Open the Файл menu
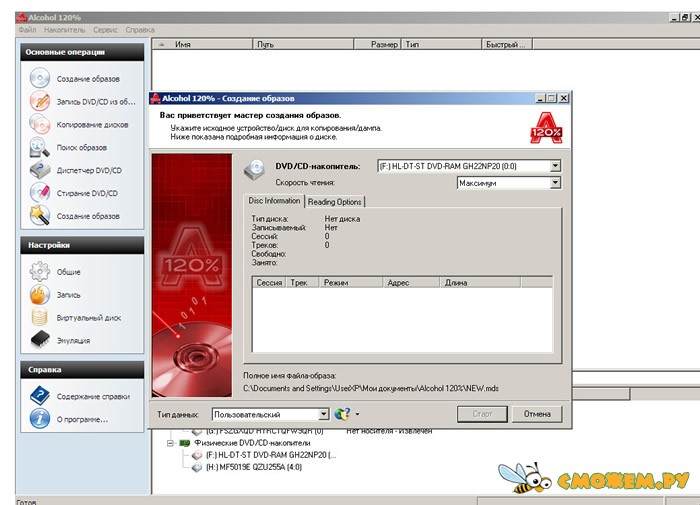The width and height of the screenshot is (700, 505). click(27, 29)
